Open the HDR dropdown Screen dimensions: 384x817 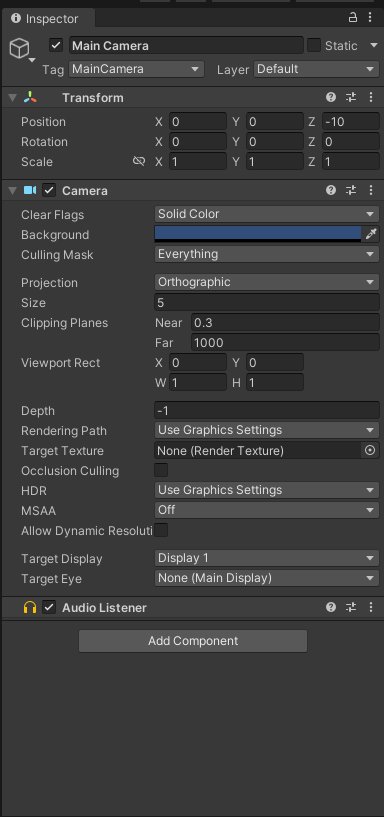pos(267,490)
